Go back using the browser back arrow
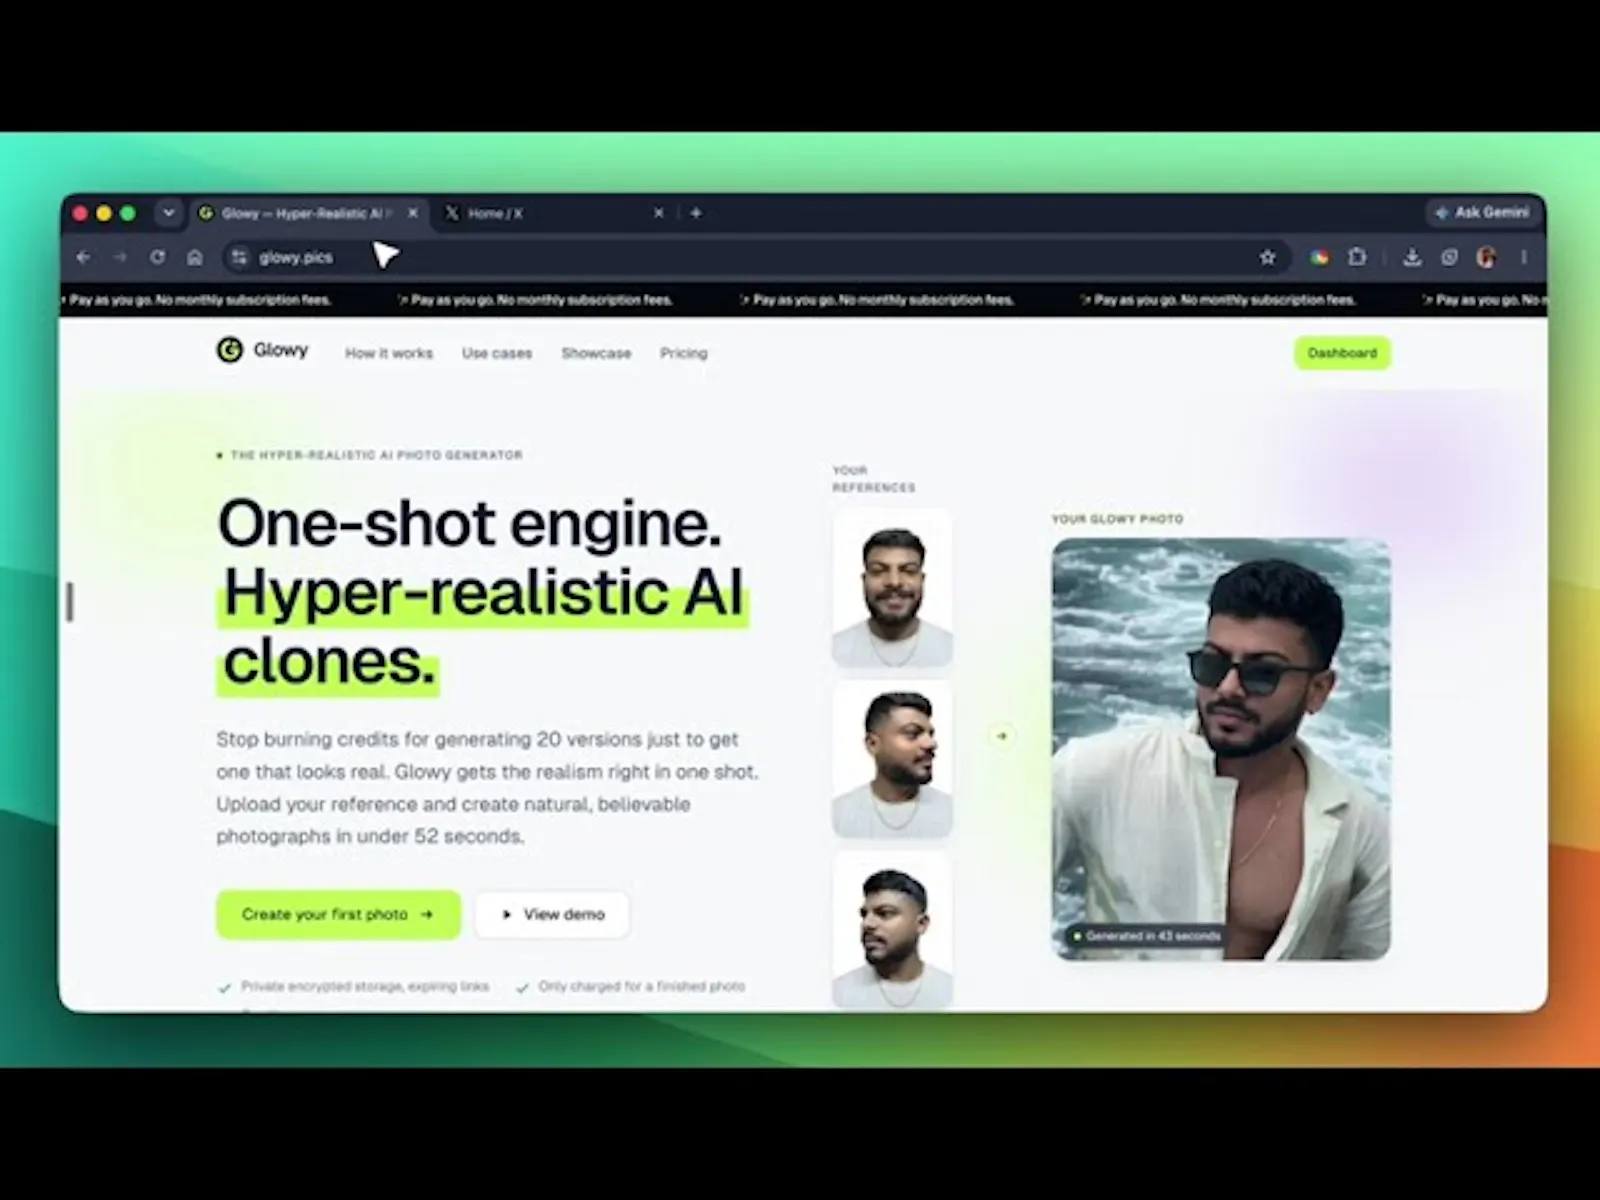 (83, 257)
